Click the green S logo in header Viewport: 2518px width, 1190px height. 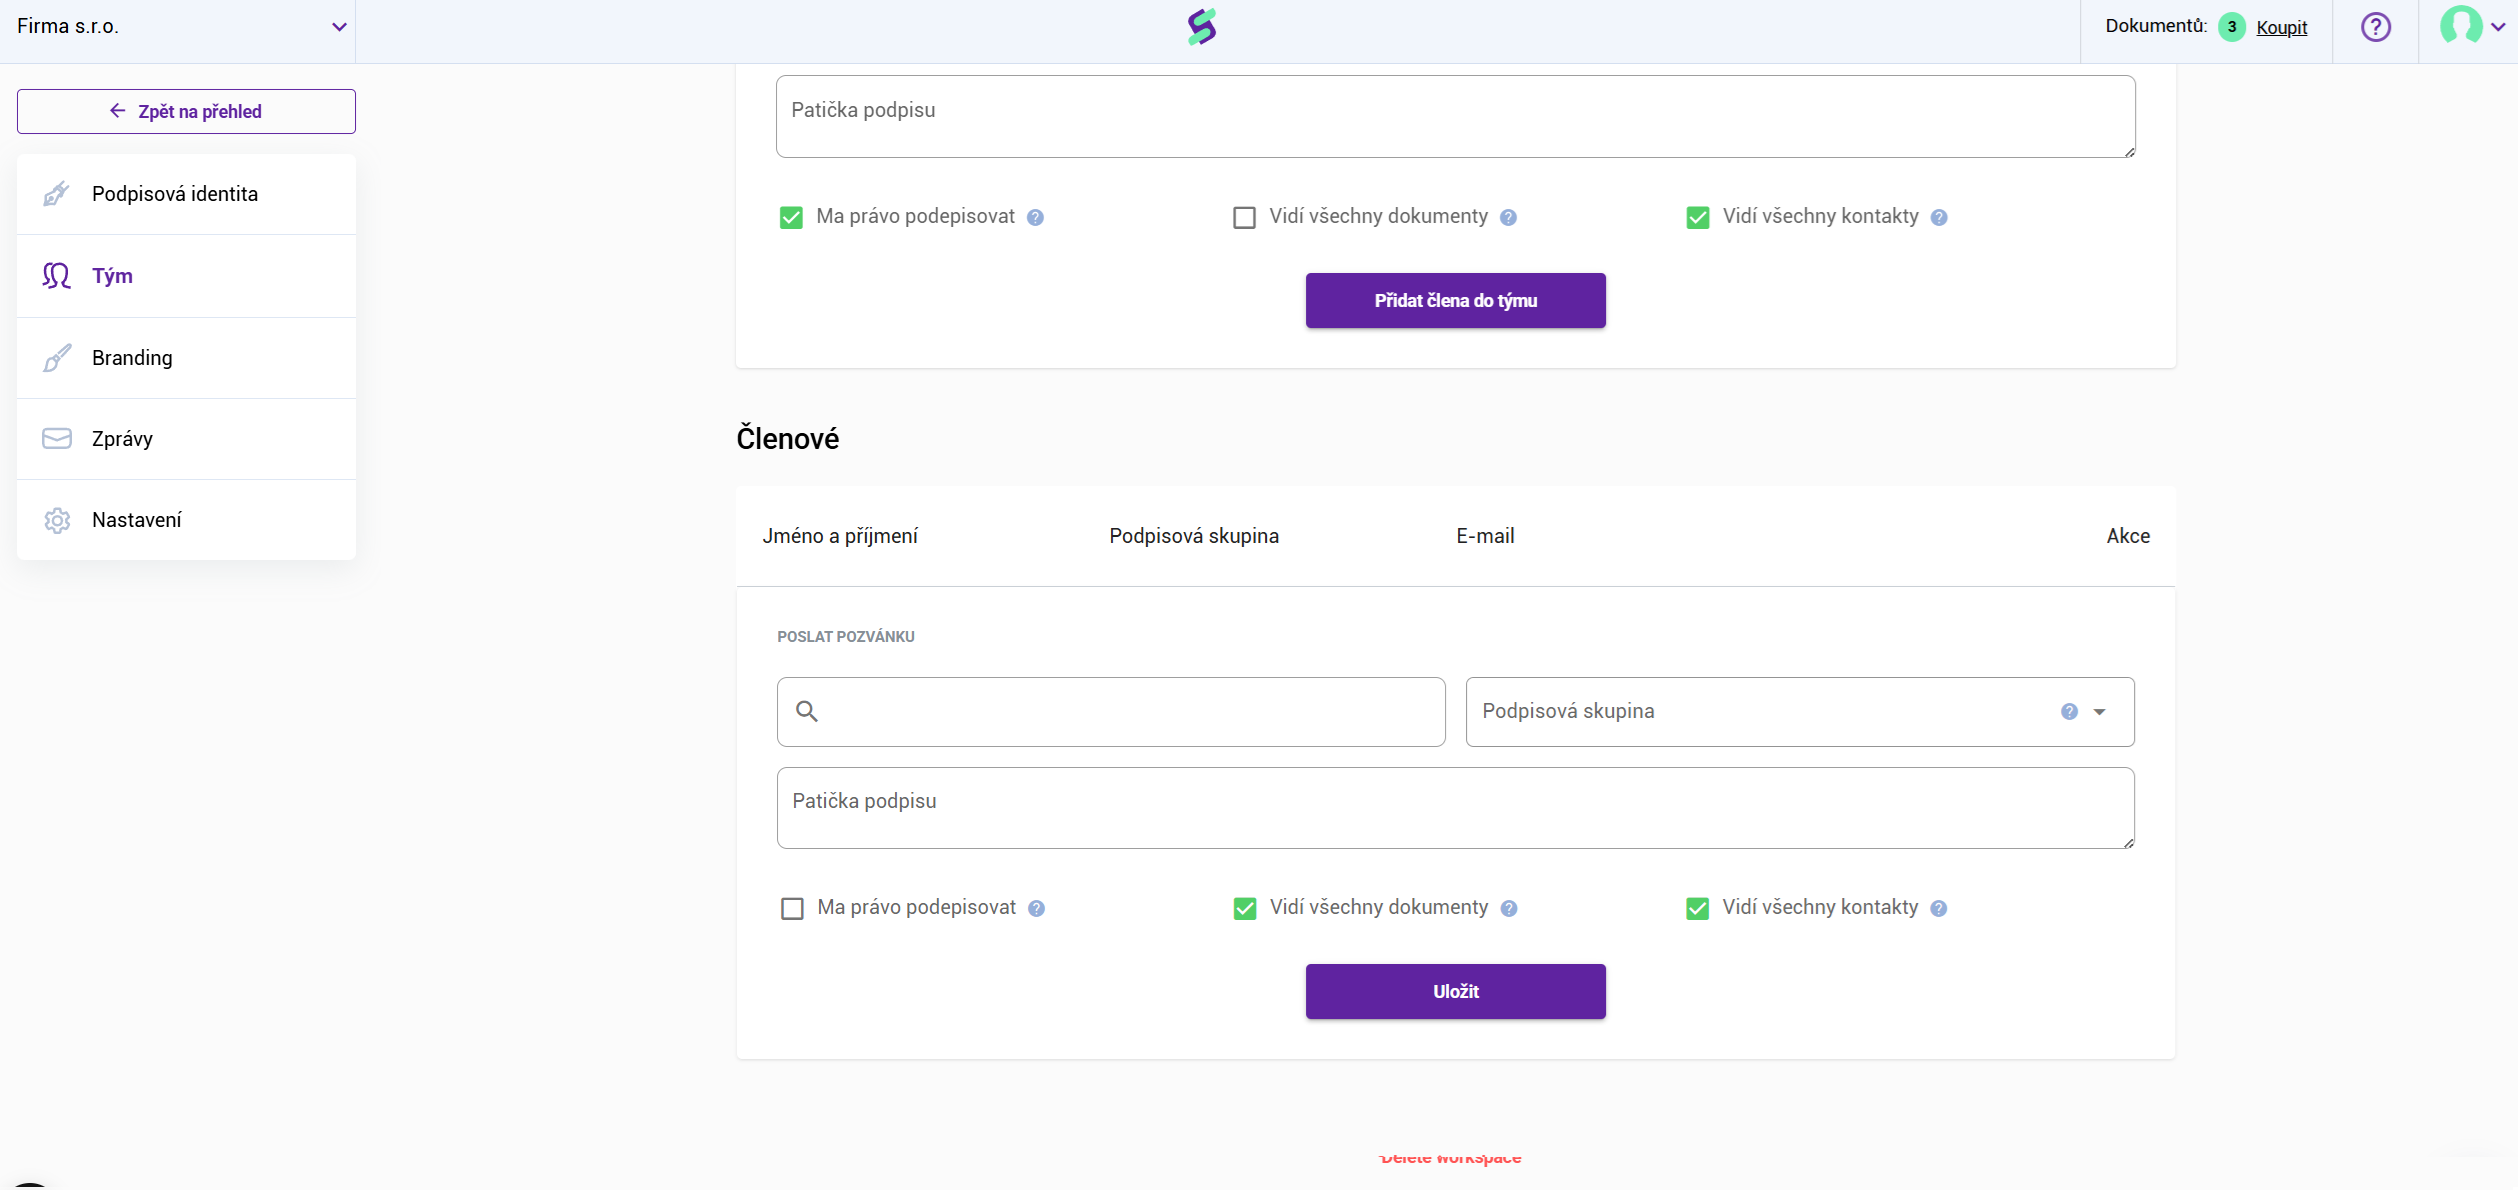1201,27
